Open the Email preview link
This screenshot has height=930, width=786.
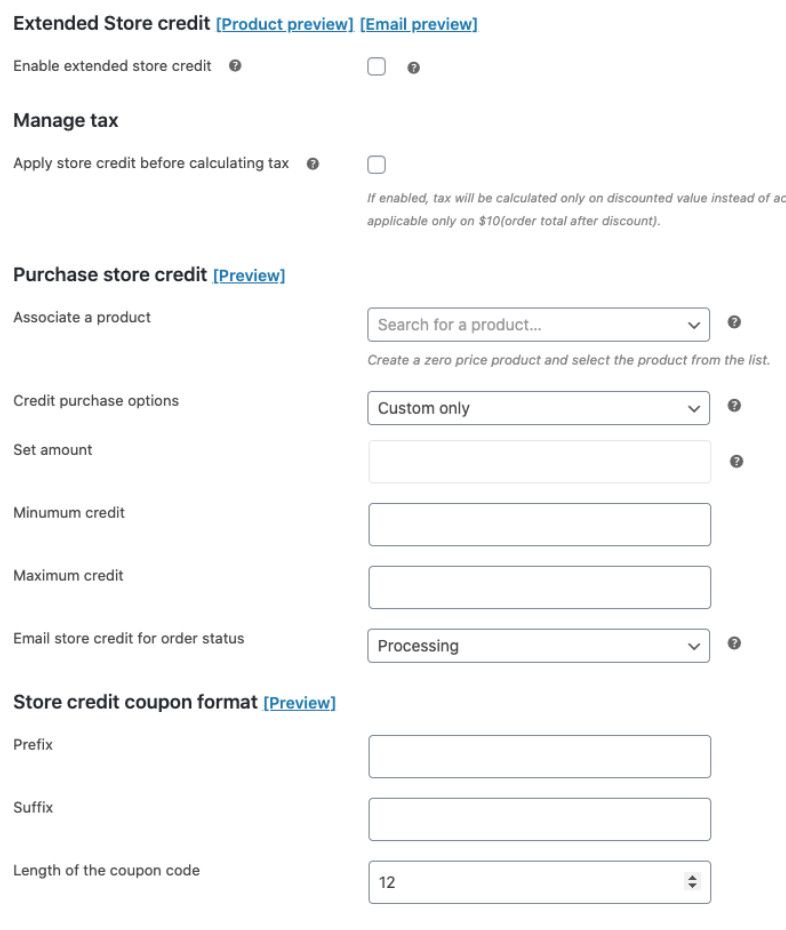[x=418, y=24]
